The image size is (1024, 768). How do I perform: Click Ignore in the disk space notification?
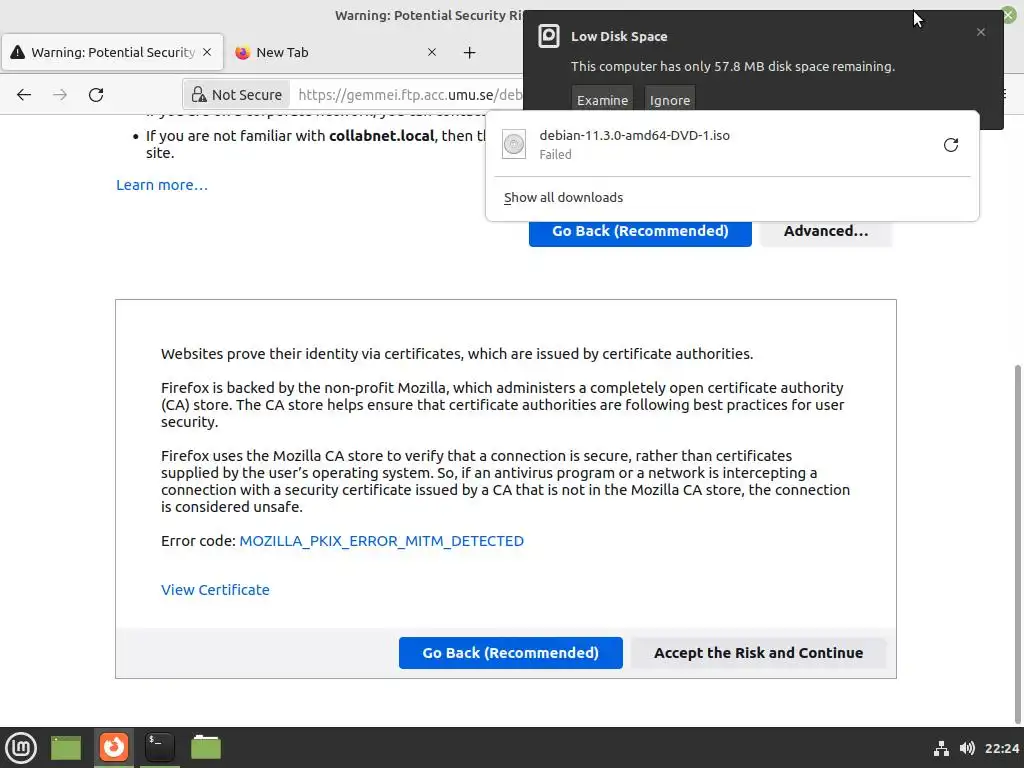670,100
